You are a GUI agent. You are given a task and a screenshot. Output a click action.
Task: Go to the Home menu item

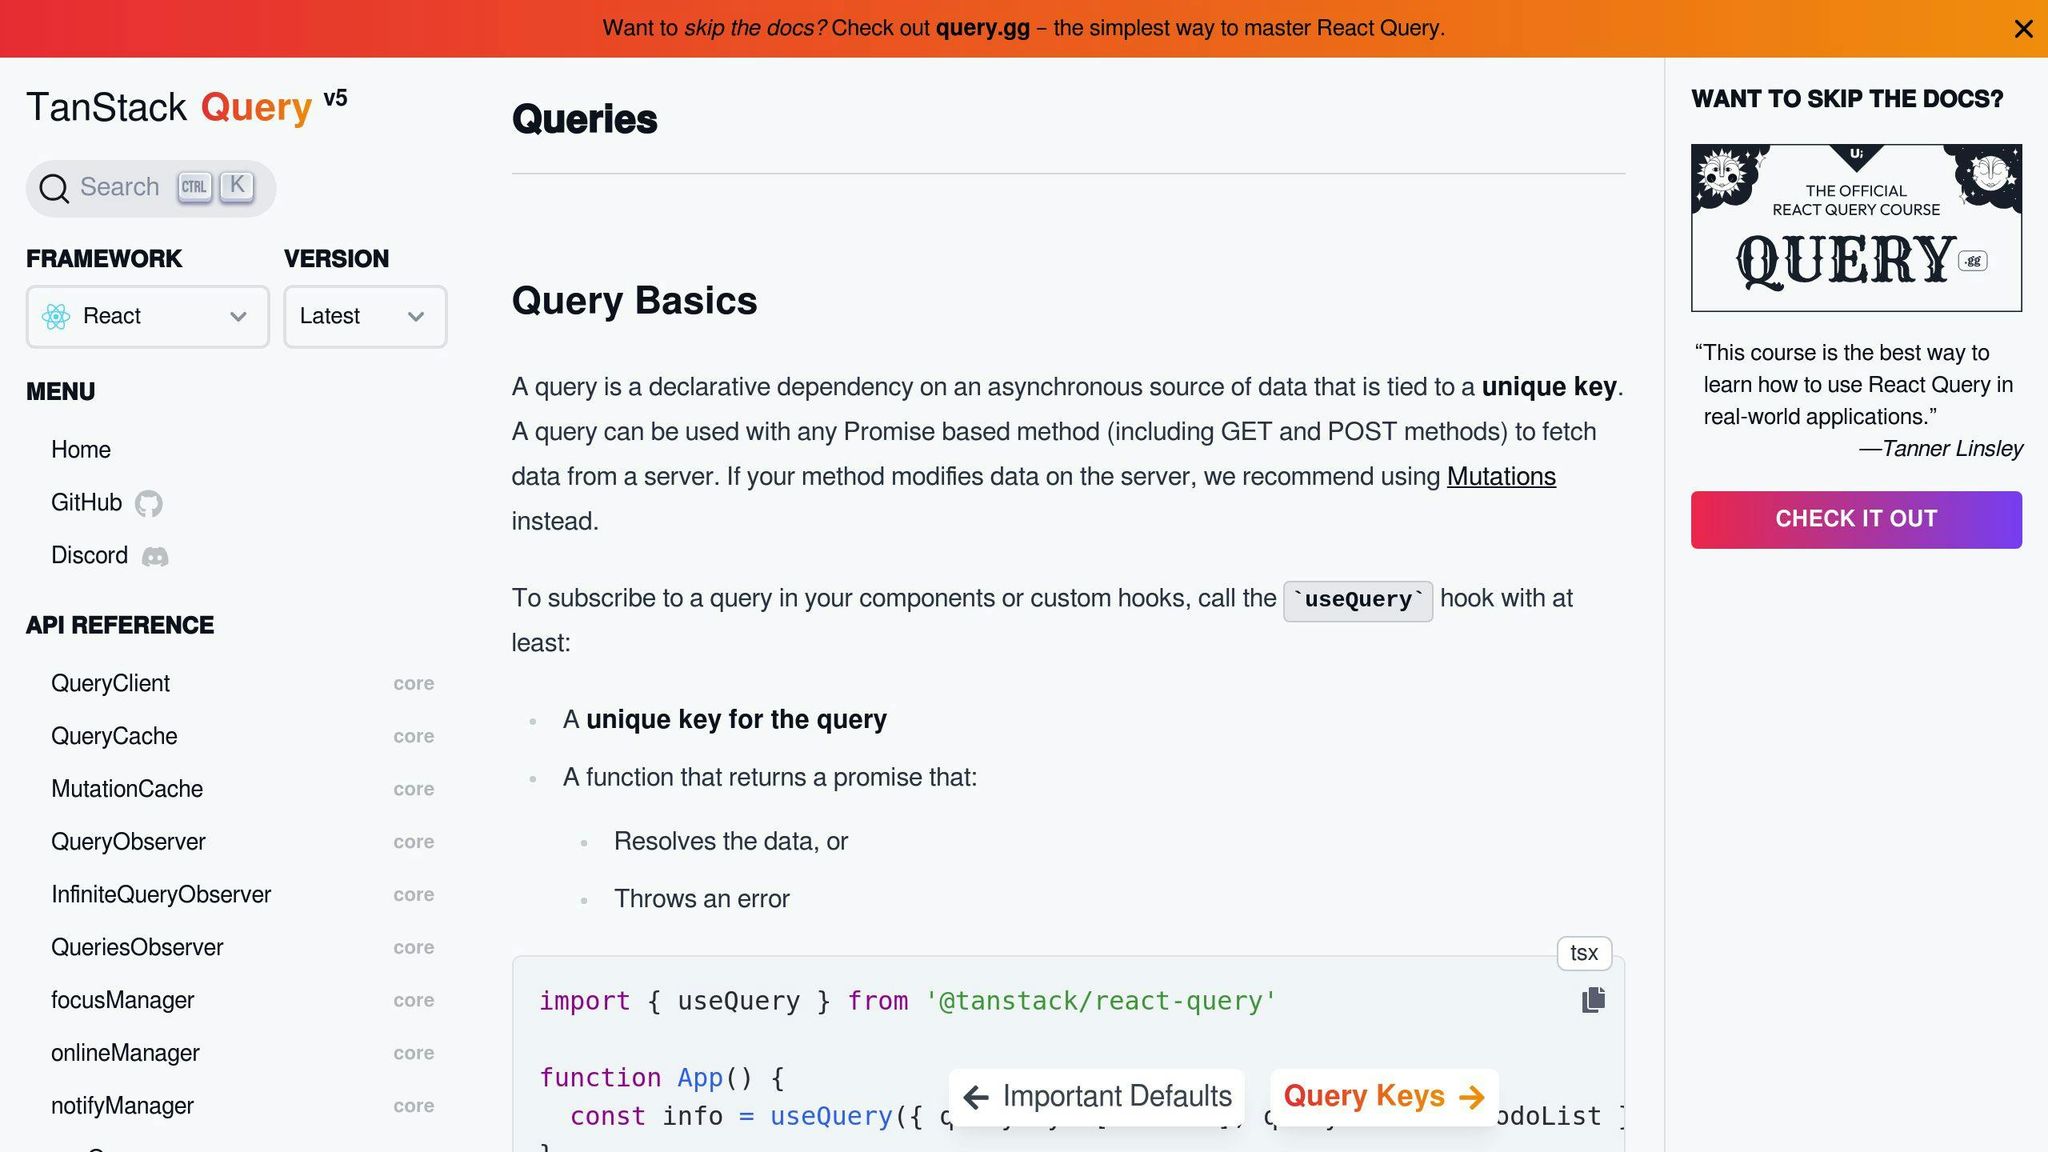coord(81,450)
